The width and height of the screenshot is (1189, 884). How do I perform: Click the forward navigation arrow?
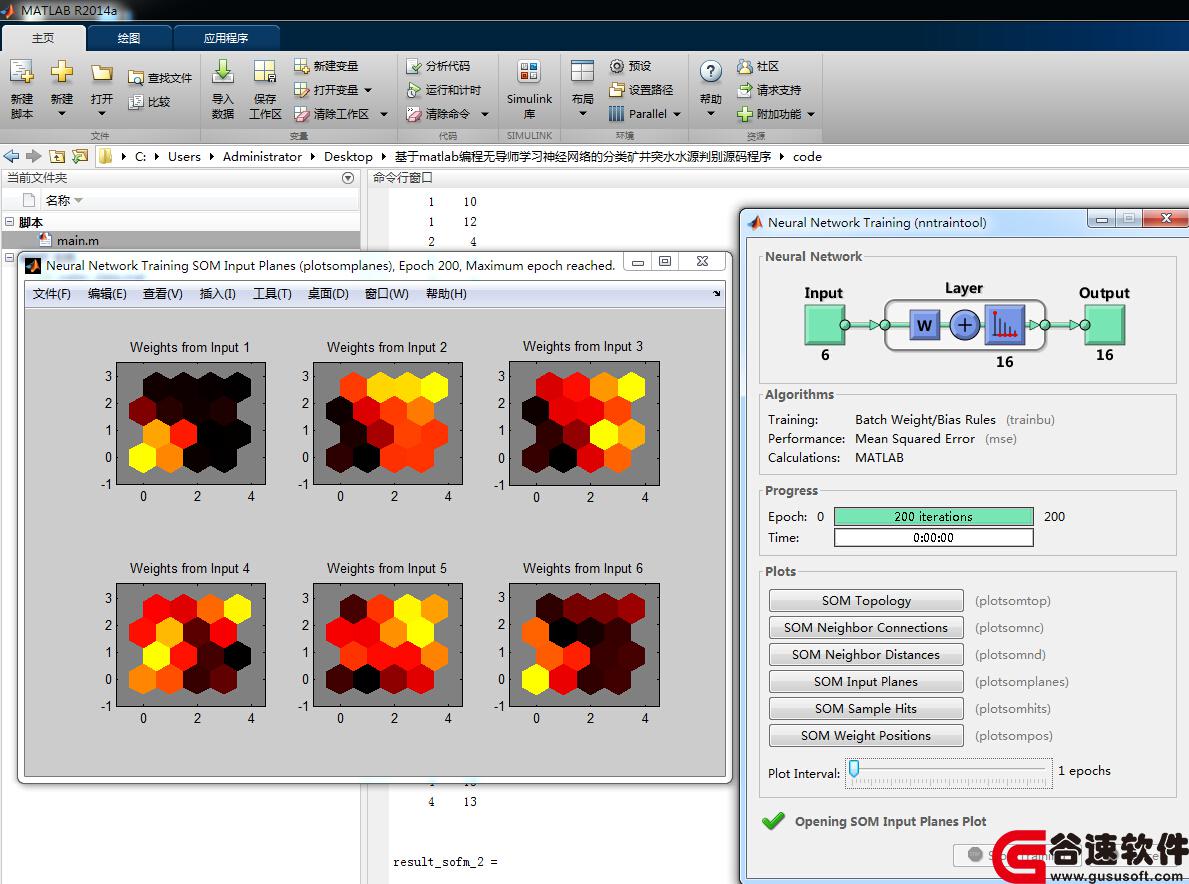click(x=33, y=156)
